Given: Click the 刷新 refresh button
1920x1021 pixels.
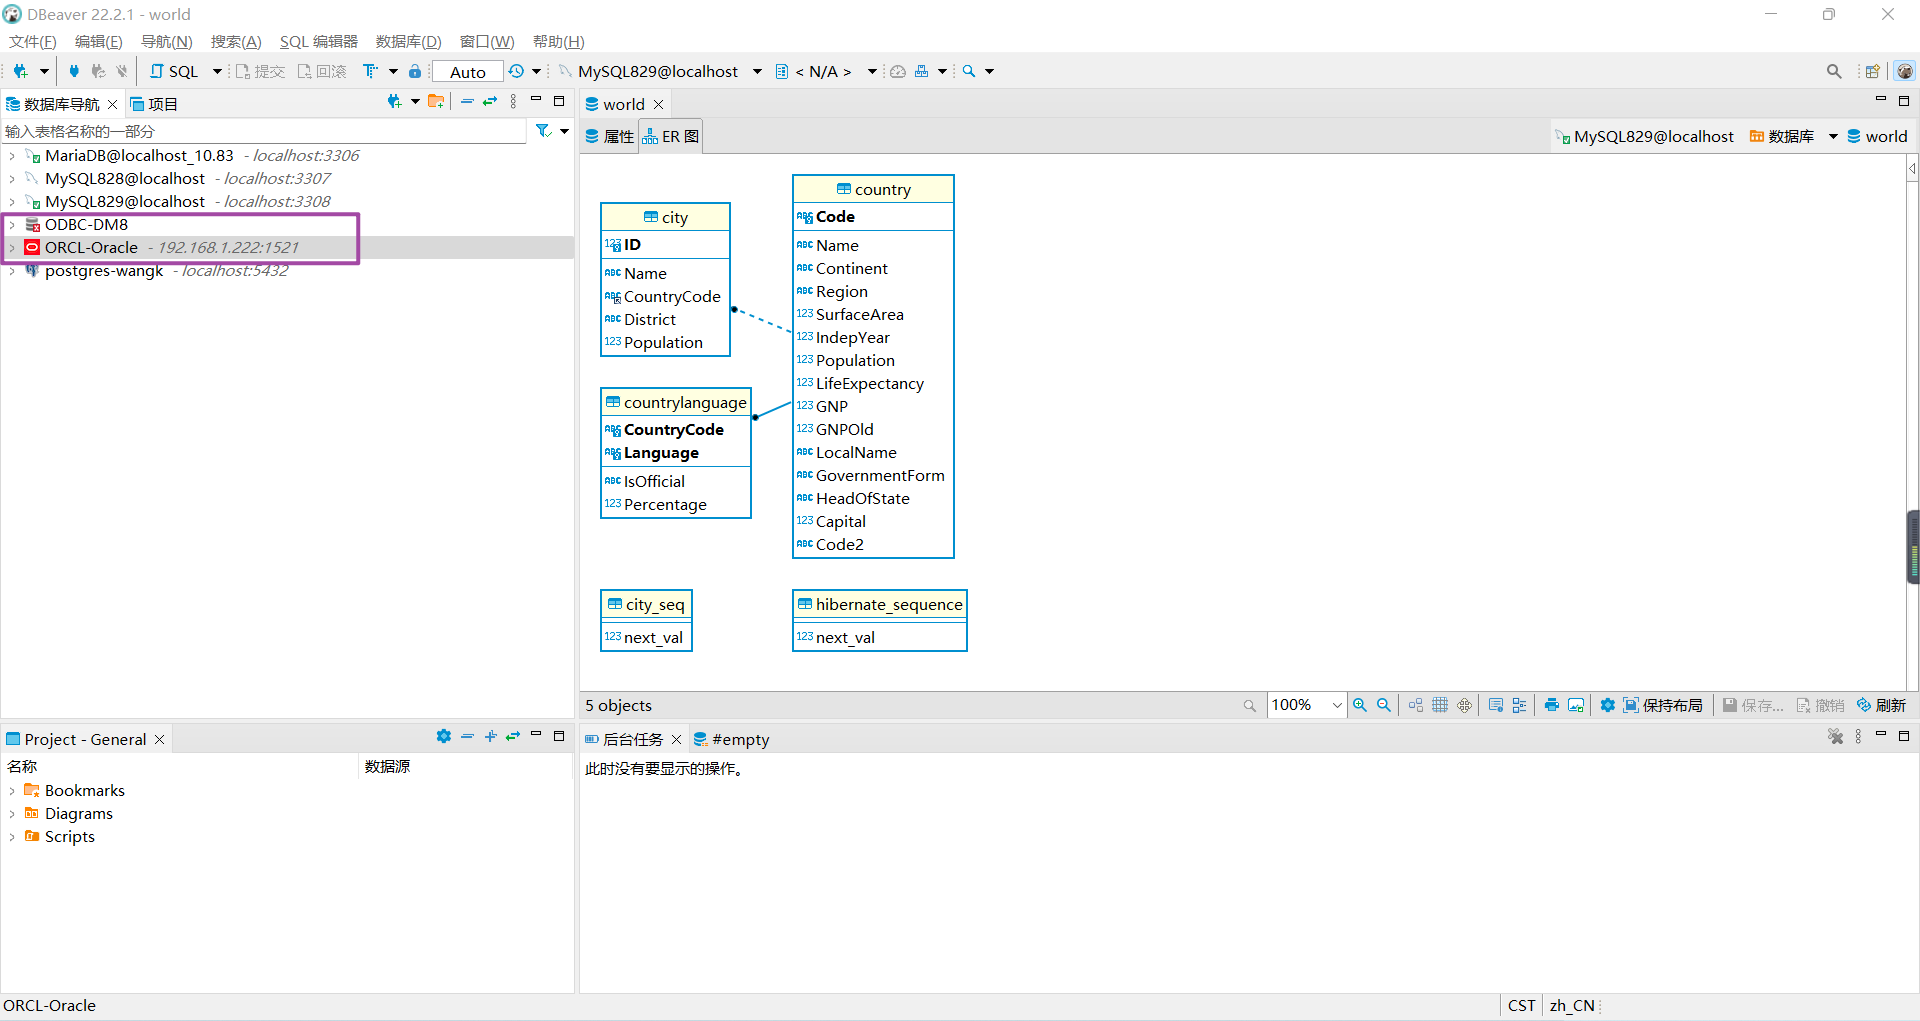Looking at the screenshot, I should [x=1881, y=705].
